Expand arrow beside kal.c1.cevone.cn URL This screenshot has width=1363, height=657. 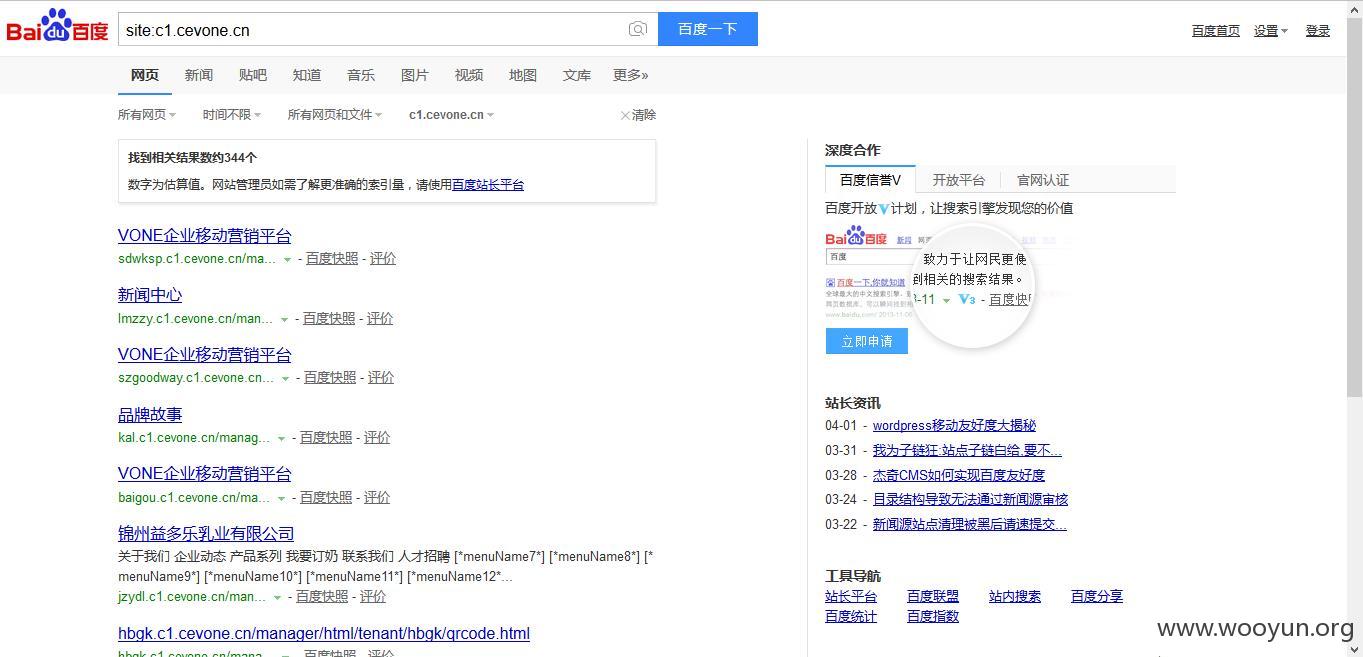click(x=281, y=438)
